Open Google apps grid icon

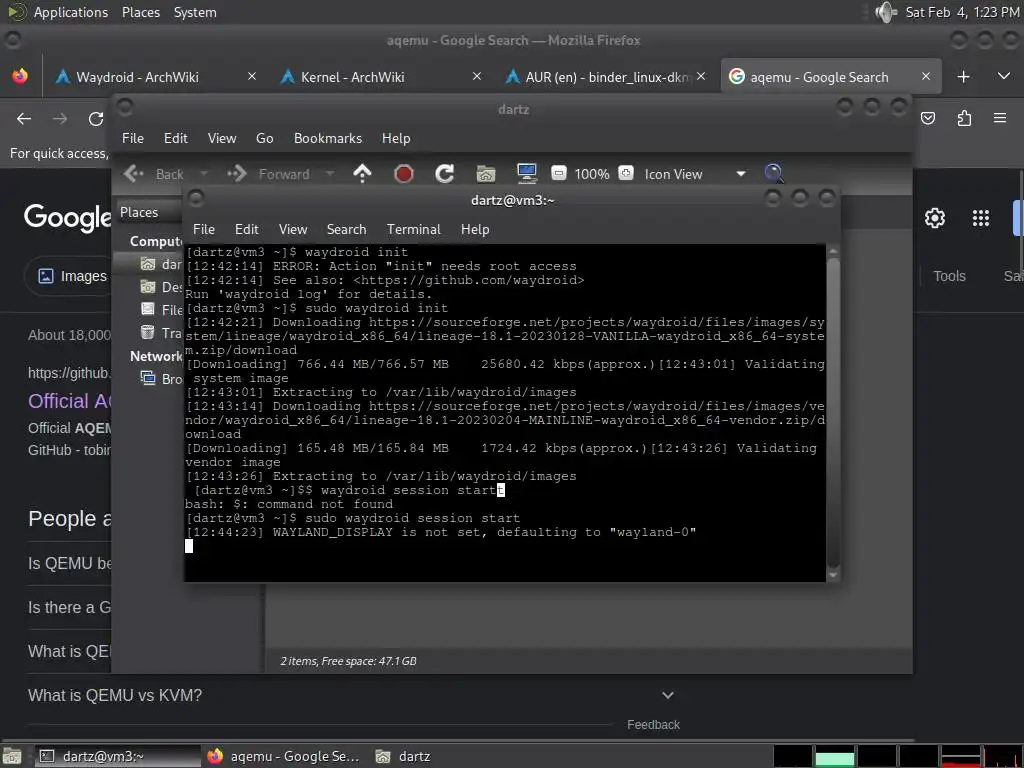(x=981, y=218)
